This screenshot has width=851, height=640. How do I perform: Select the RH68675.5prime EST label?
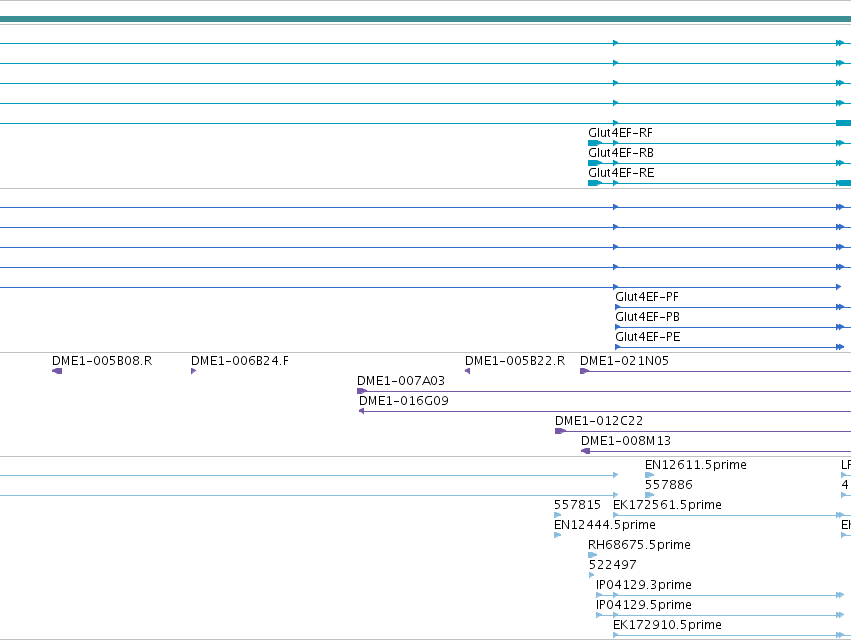click(639, 545)
